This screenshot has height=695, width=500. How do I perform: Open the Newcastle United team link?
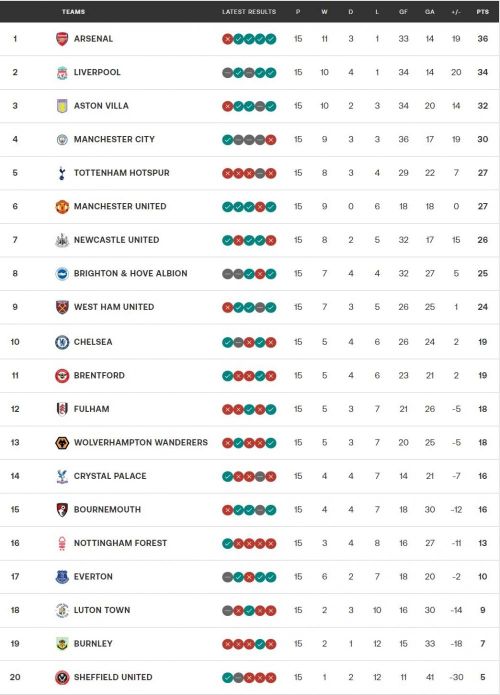pos(117,240)
